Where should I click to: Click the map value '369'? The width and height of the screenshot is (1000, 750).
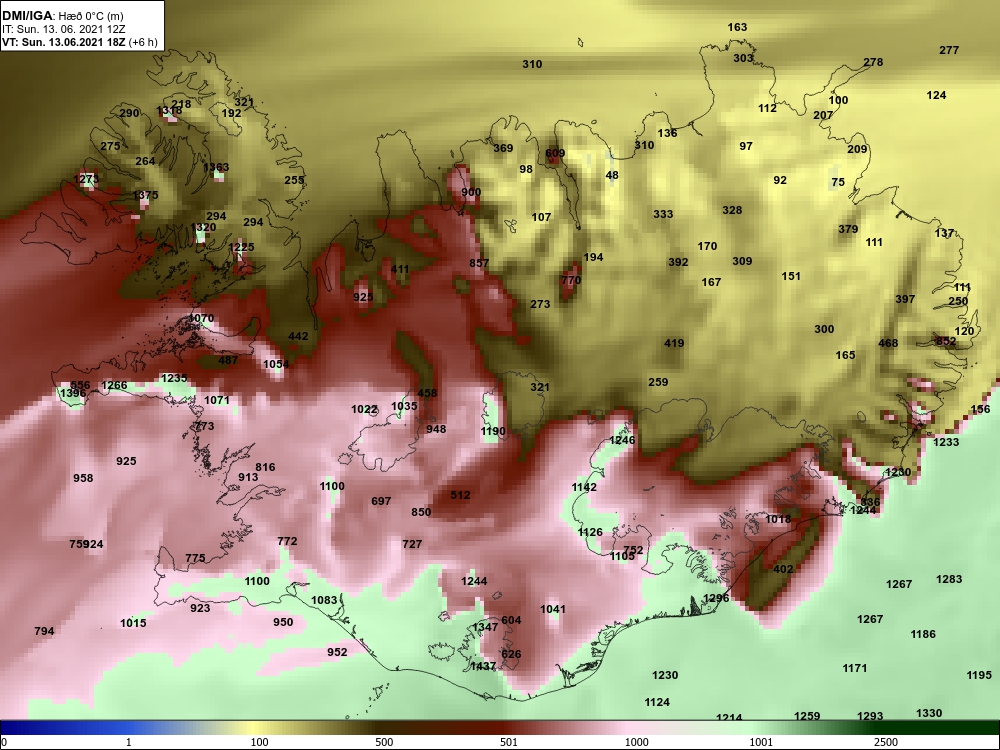coord(503,148)
